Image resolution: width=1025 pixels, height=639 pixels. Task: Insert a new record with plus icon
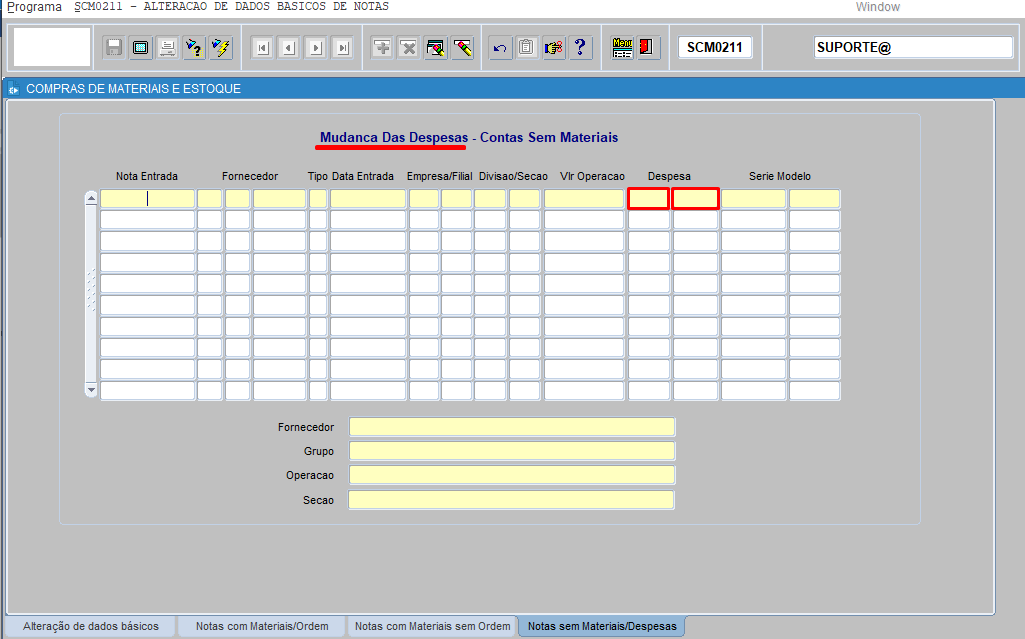[382, 48]
